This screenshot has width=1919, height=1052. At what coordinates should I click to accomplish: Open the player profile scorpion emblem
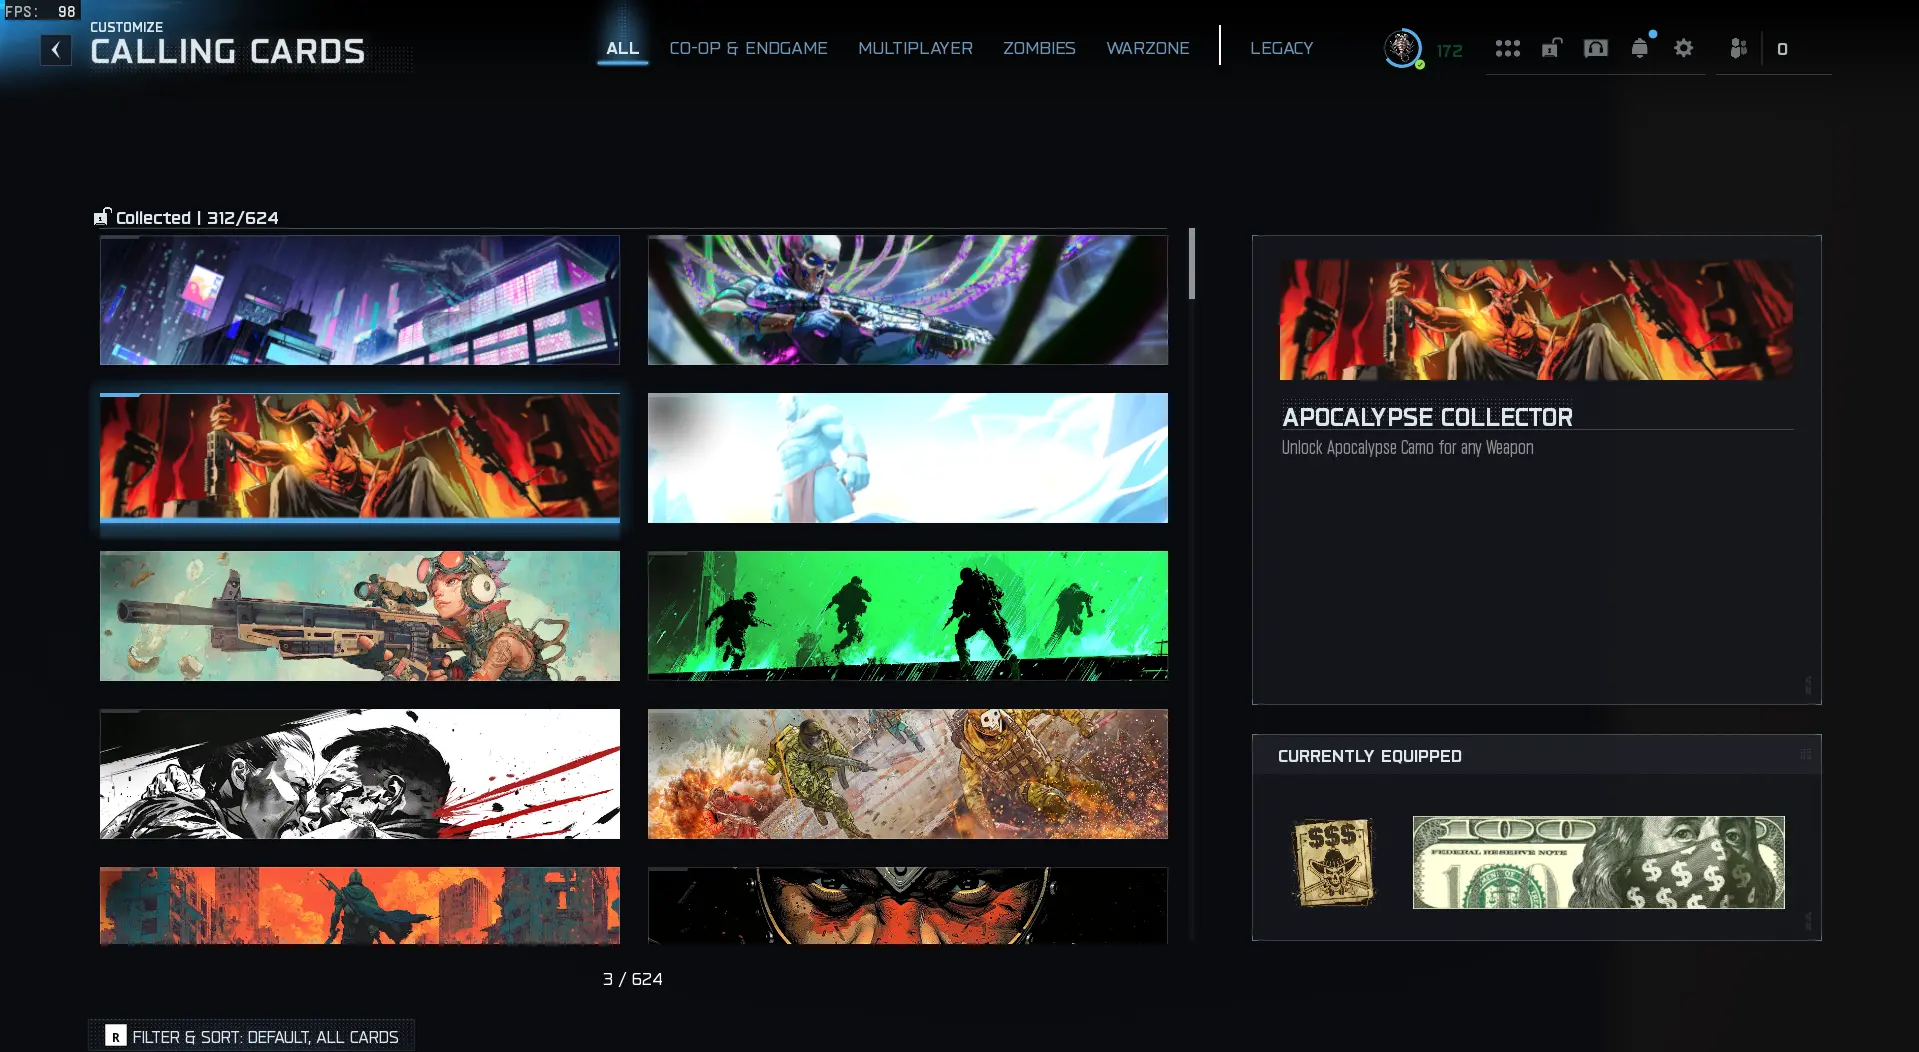coord(1402,47)
